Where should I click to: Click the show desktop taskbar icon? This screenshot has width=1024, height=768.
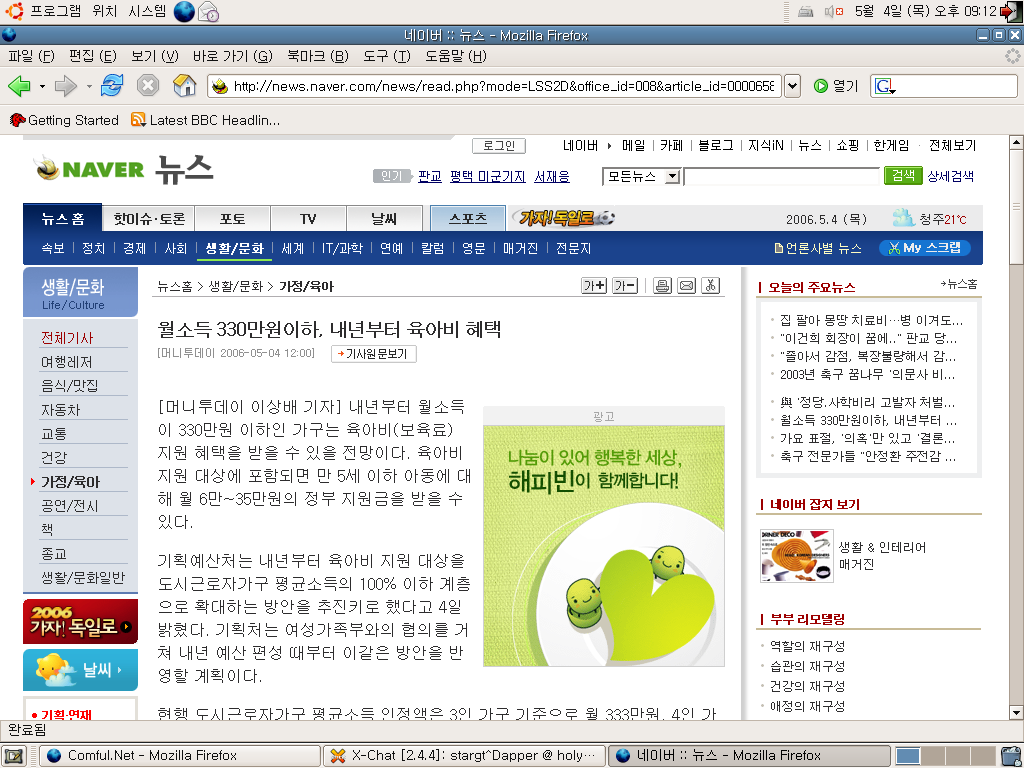pyautogui.click(x=14, y=756)
